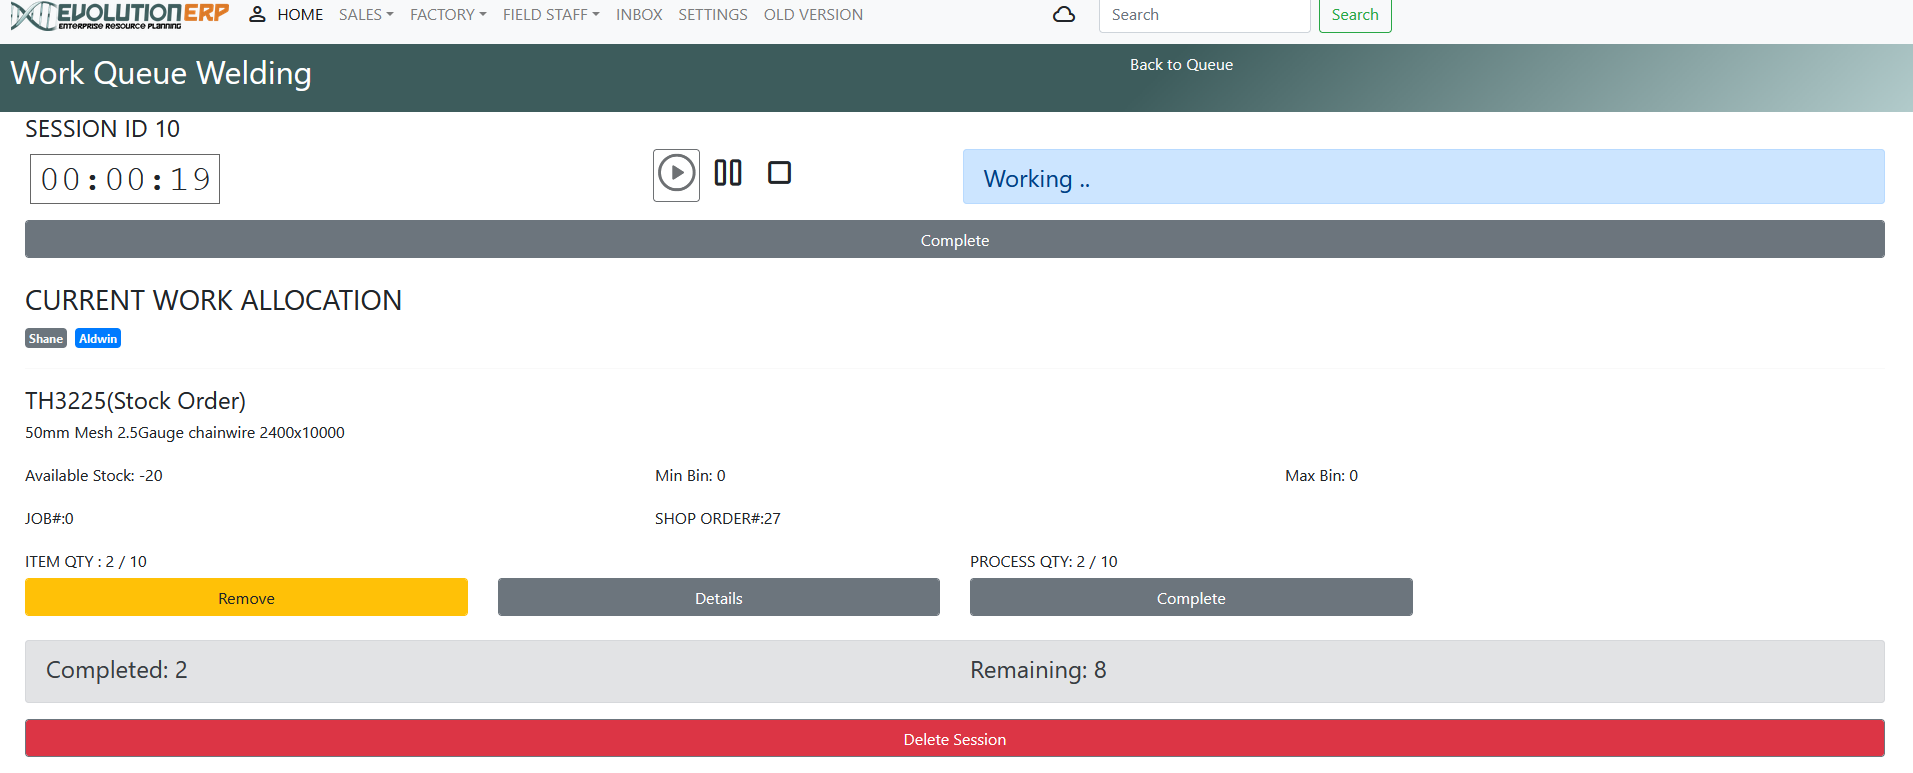Select the Aldwin staff badge

tap(98, 339)
